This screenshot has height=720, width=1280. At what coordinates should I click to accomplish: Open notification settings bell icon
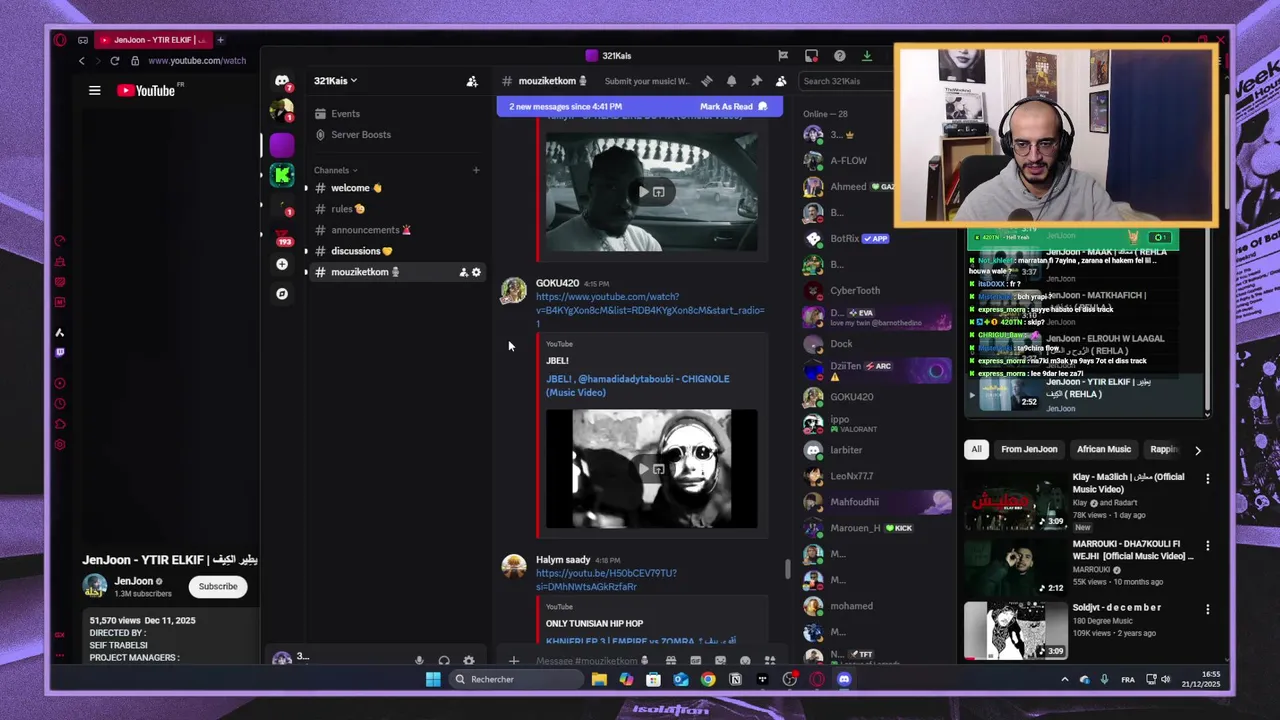(x=731, y=81)
